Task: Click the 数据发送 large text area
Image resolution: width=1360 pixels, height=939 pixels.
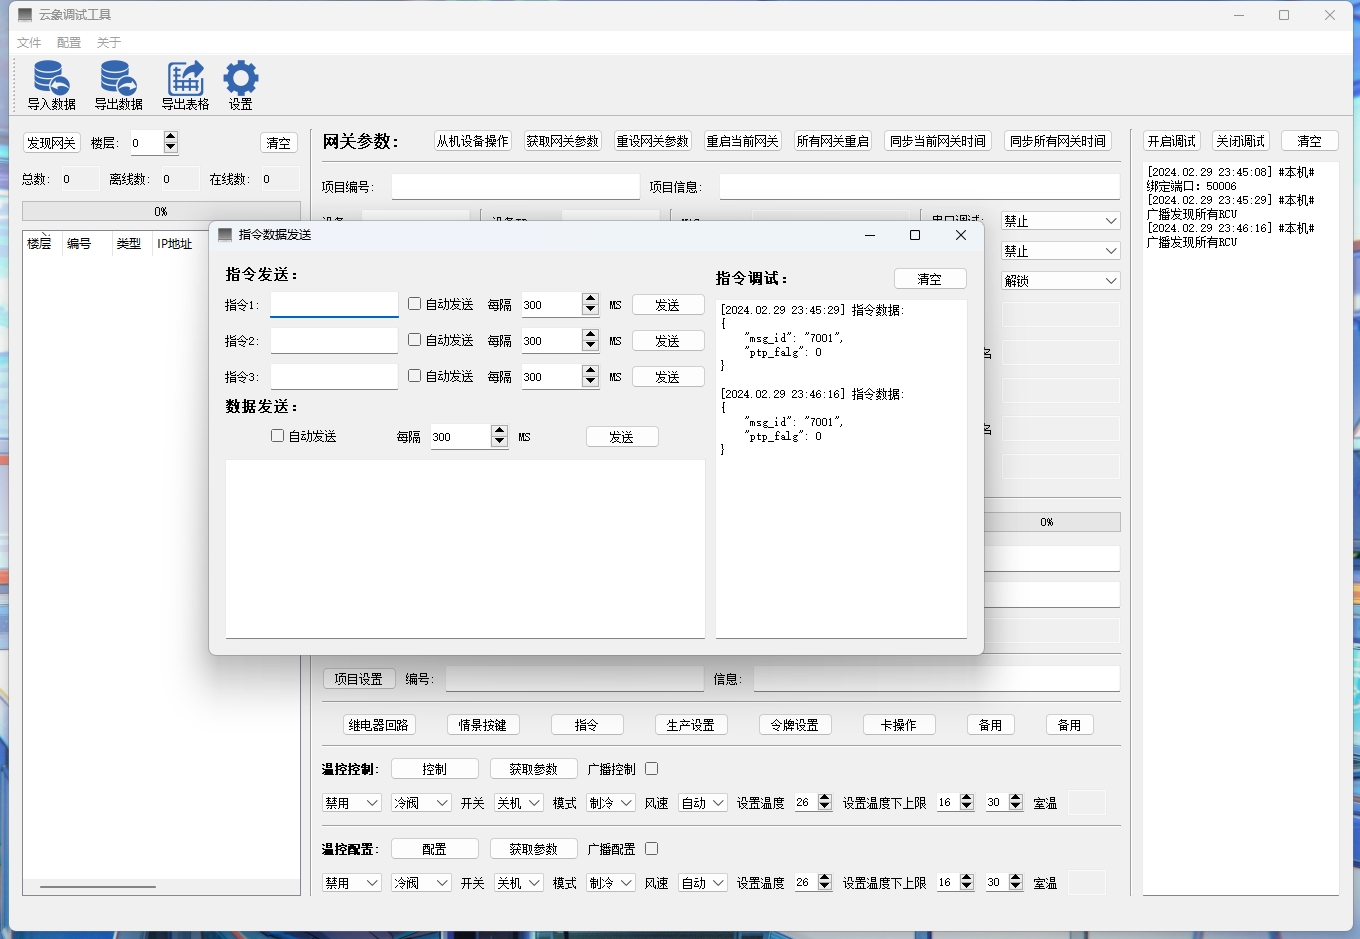Action: pos(465,548)
